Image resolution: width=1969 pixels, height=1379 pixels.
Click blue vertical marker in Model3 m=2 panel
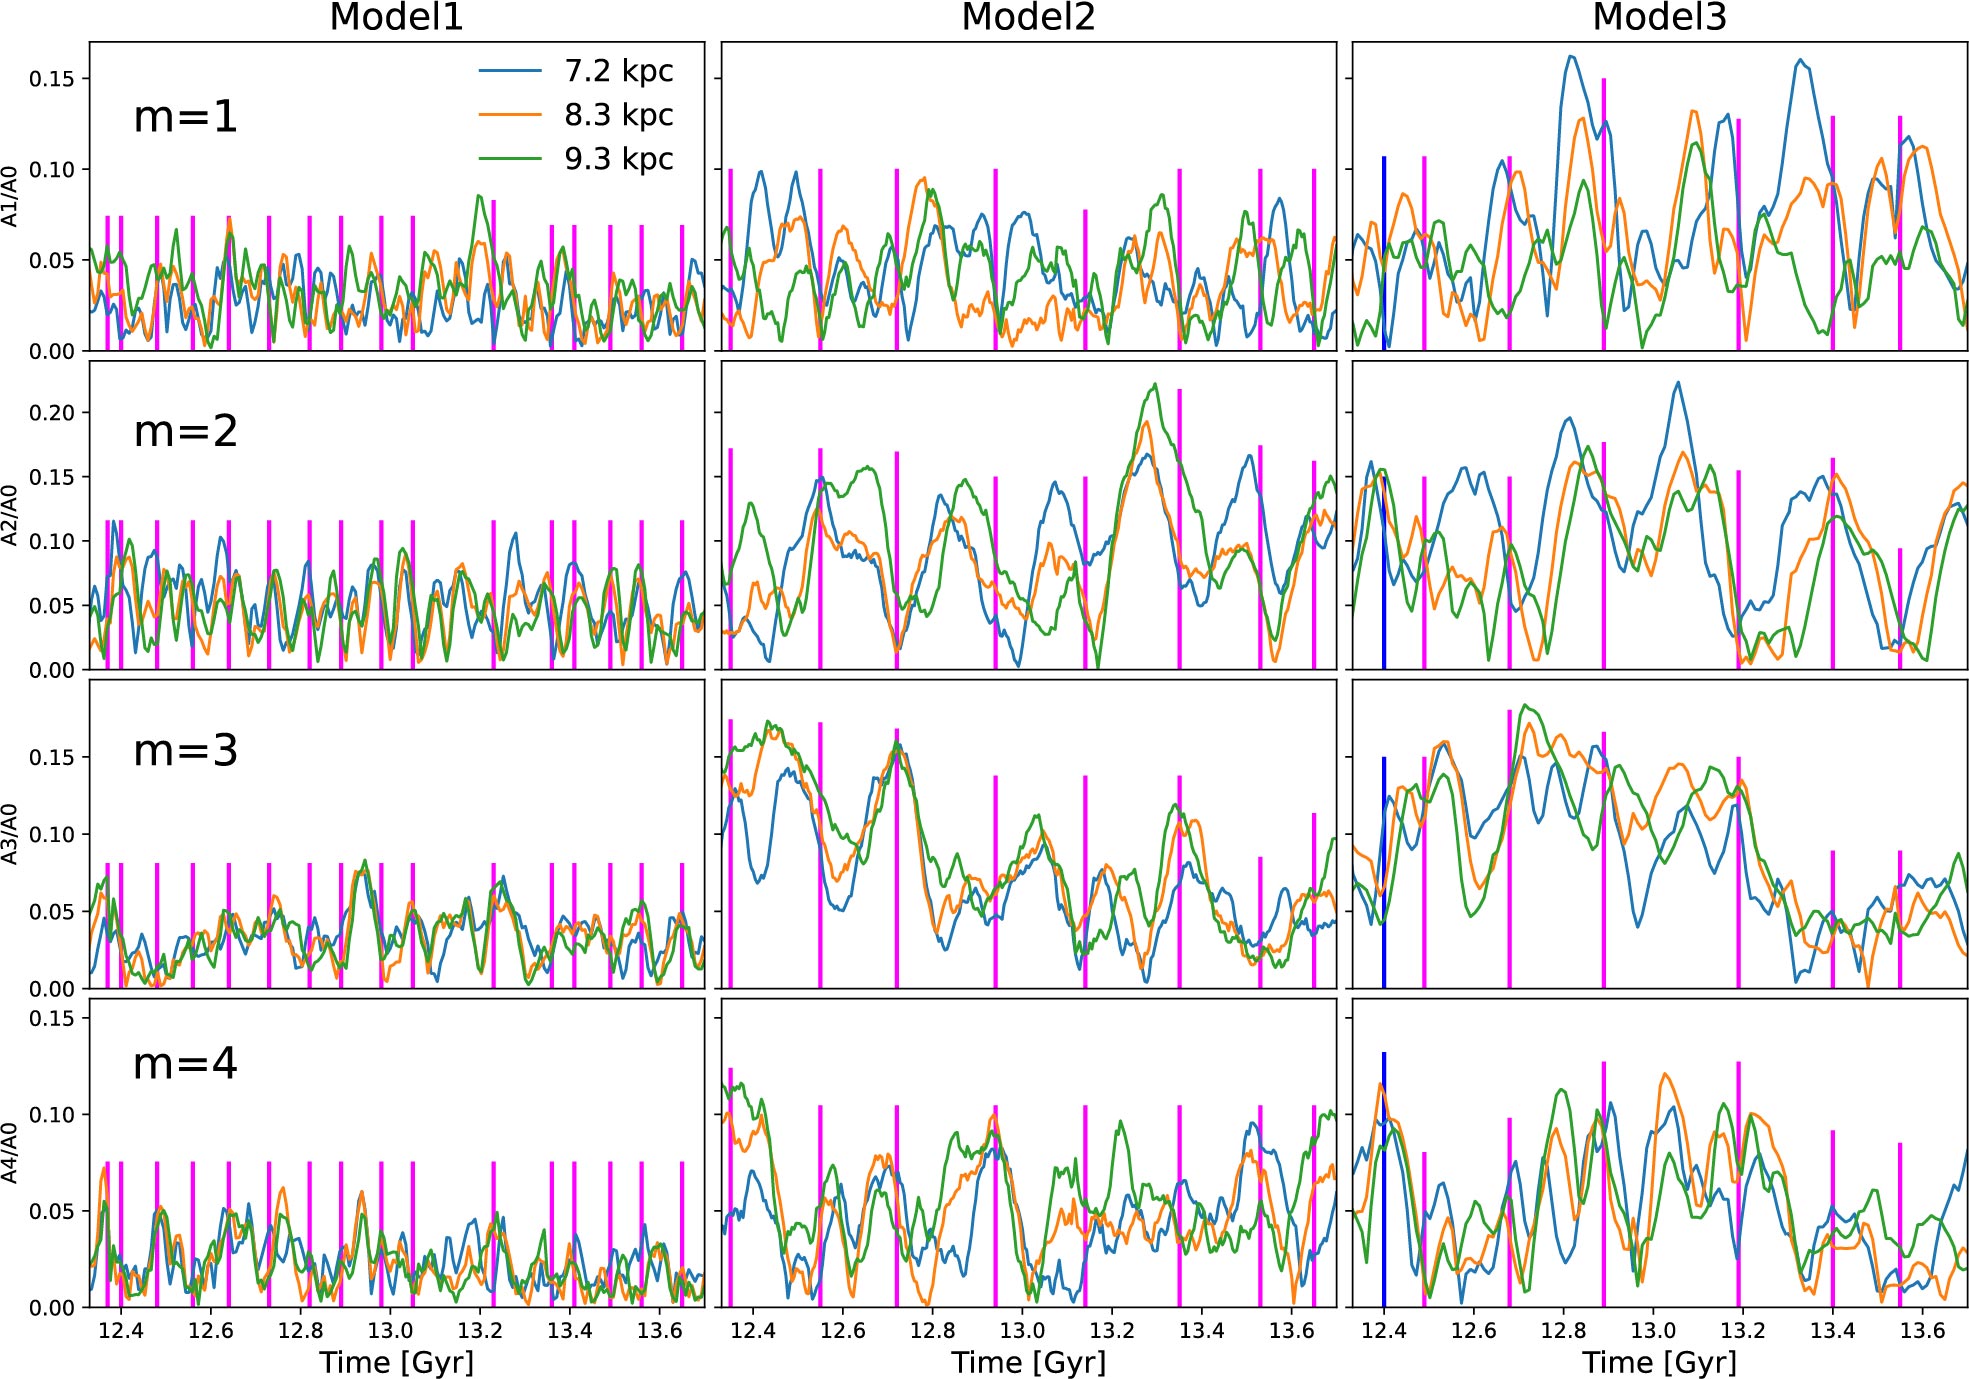point(1384,572)
